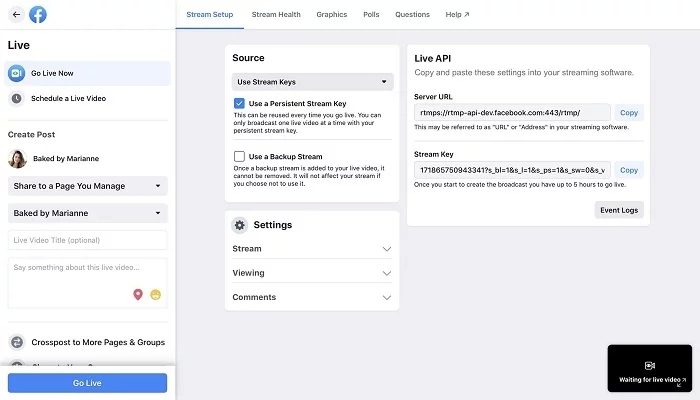Click the Facebook logo icon
This screenshot has height=400, width=700.
(x=39, y=15)
